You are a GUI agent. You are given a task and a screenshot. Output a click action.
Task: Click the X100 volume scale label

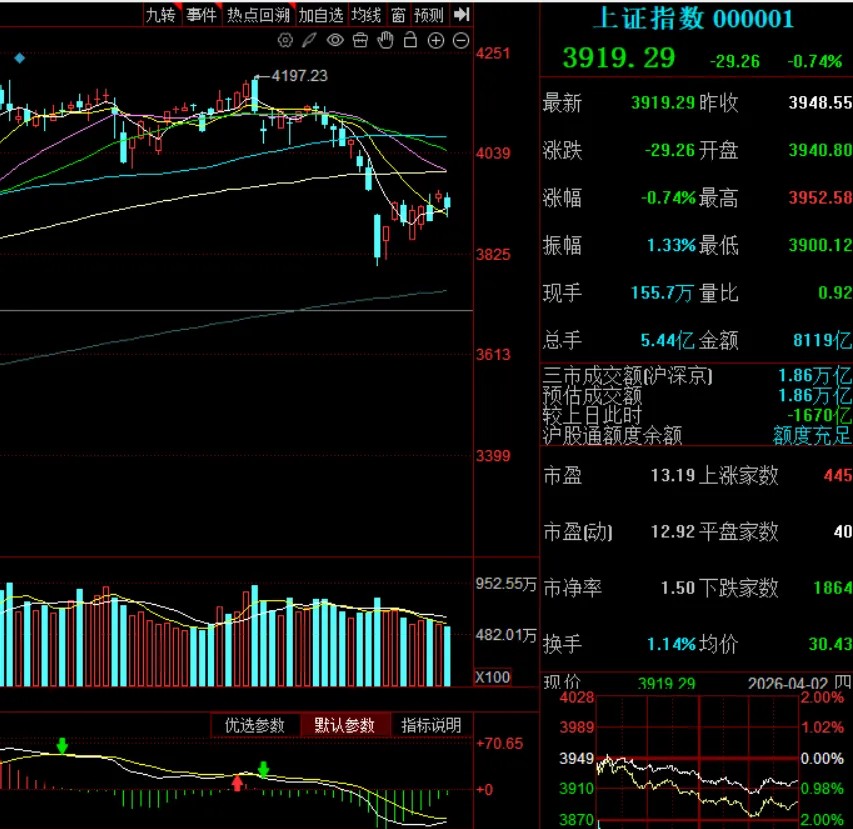(x=493, y=677)
